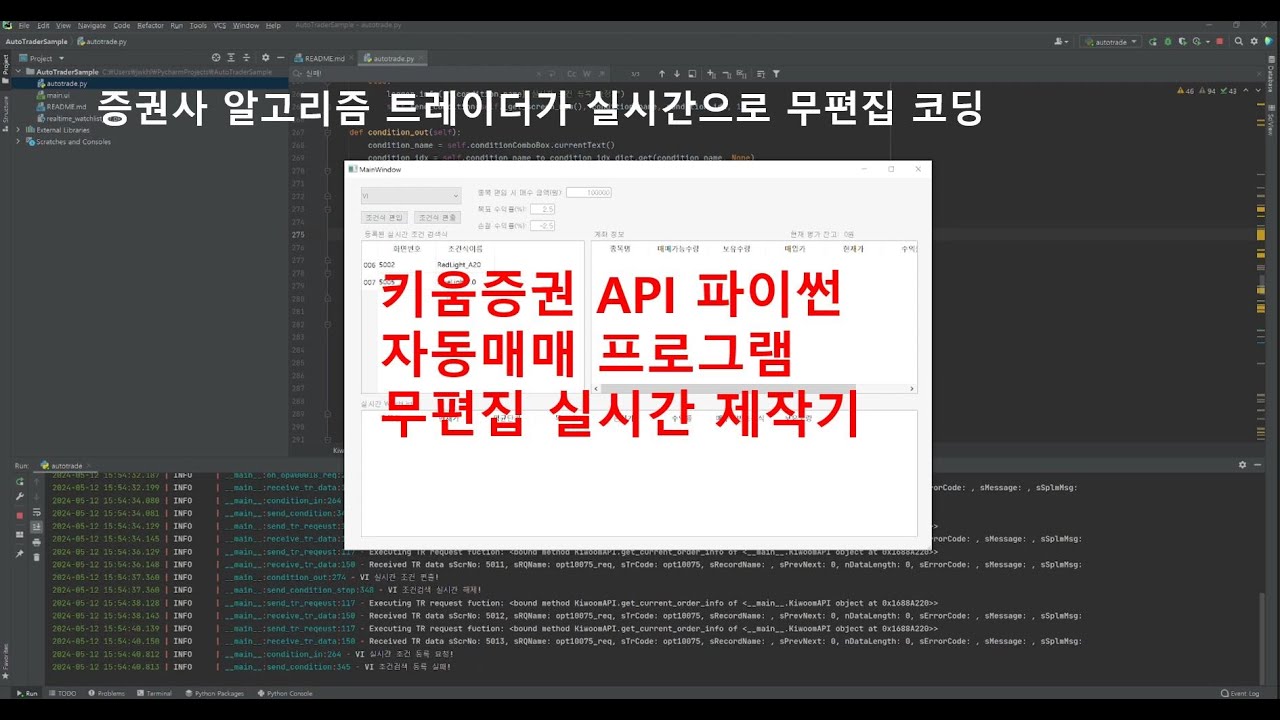Open the VCS menu
Viewport: 1280px width, 720px height.
point(220,25)
